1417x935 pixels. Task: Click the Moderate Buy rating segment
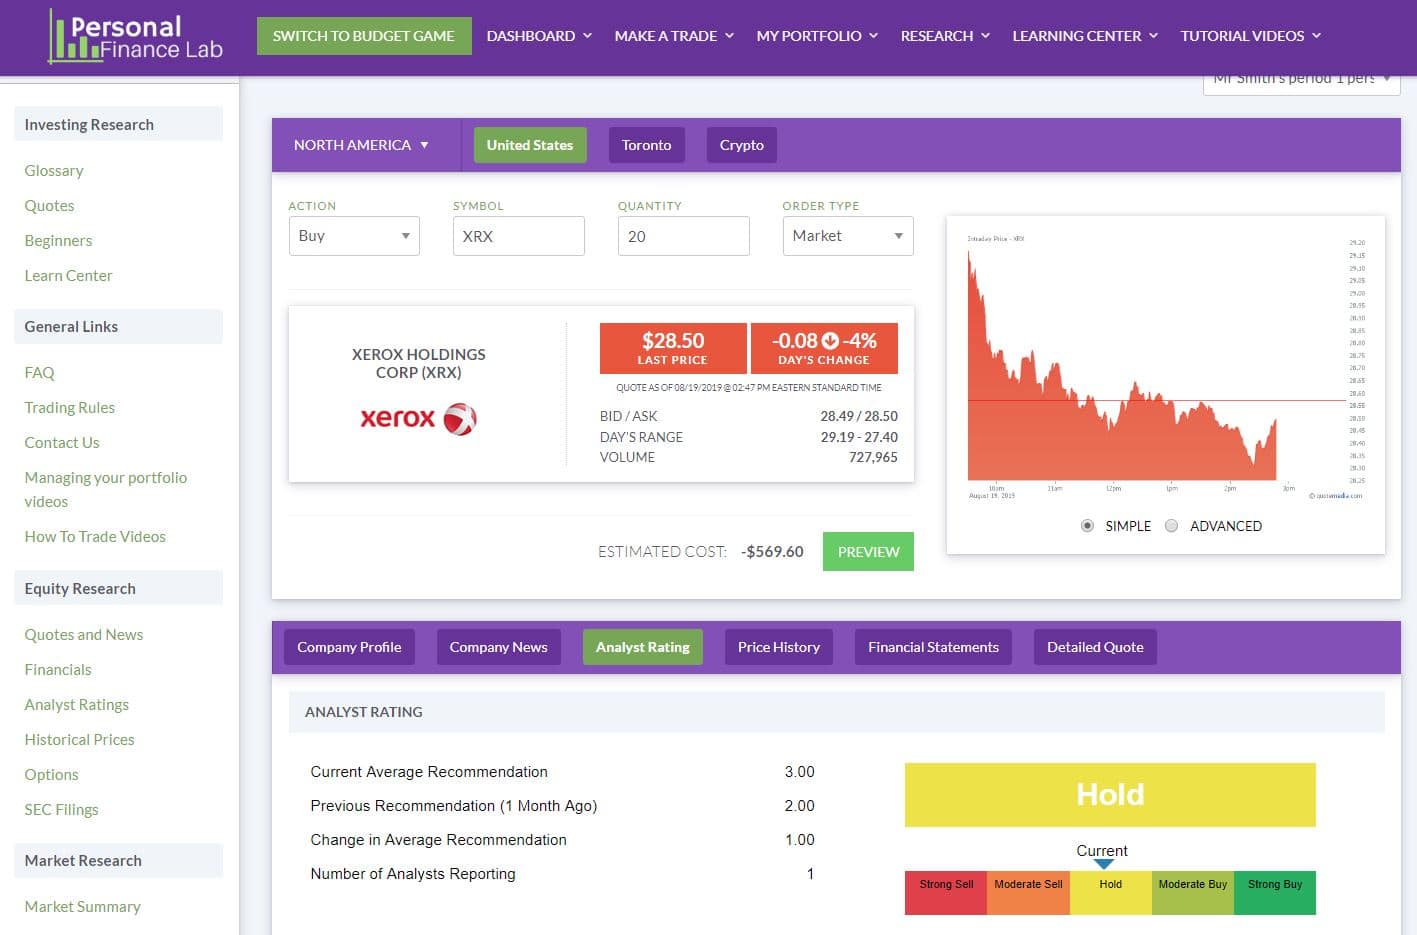pyautogui.click(x=1193, y=893)
